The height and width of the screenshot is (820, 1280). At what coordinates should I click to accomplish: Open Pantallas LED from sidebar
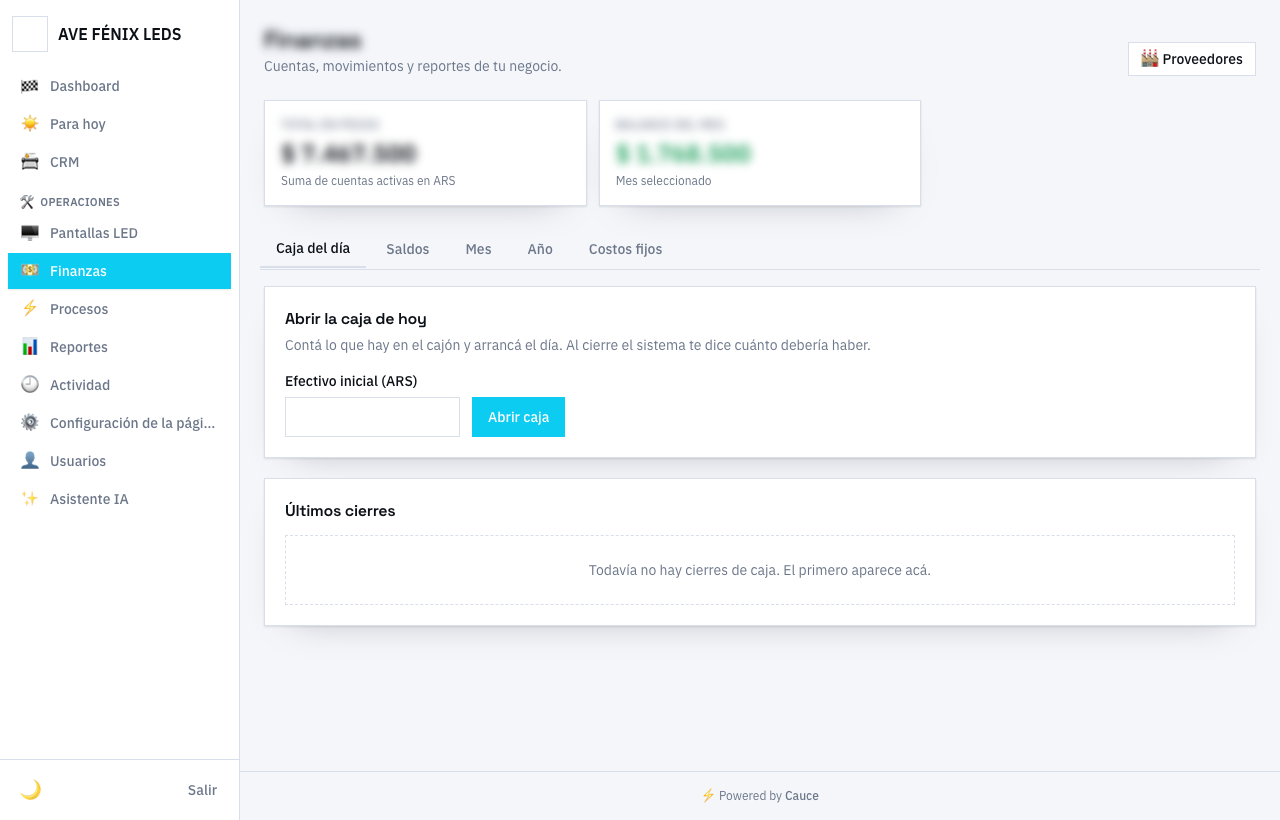pos(119,233)
